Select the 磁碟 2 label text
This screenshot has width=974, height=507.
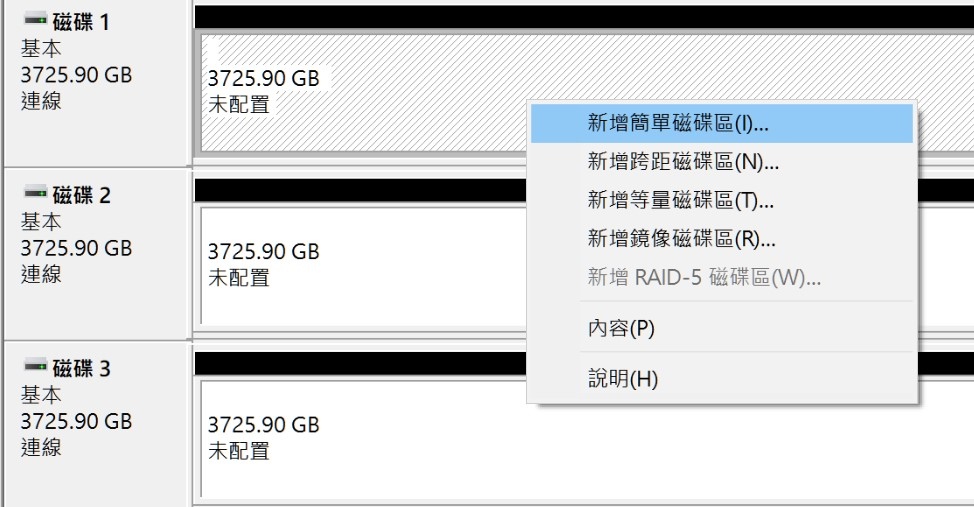[x=81, y=194]
